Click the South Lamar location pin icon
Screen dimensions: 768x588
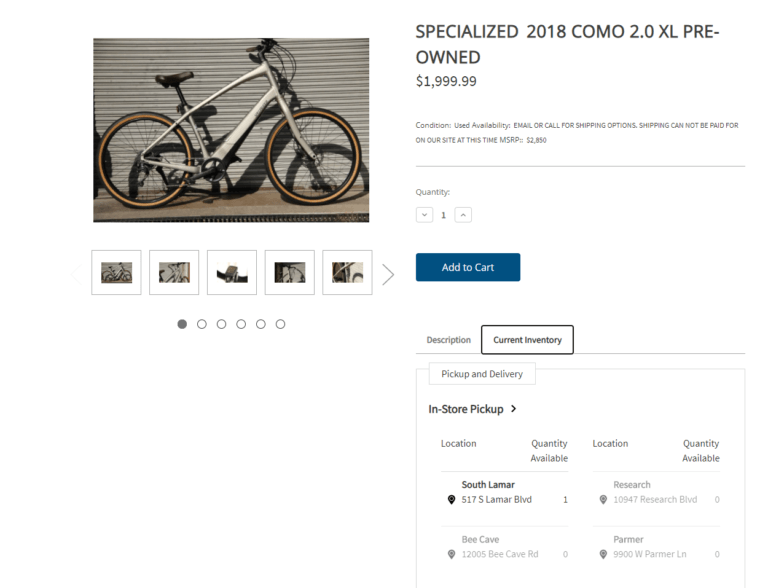[x=451, y=500]
